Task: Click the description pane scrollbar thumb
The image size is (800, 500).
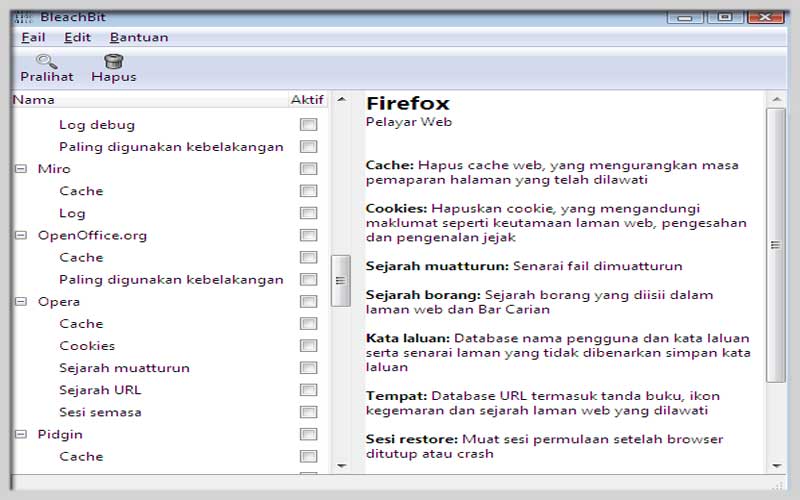Action: coord(776,245)
